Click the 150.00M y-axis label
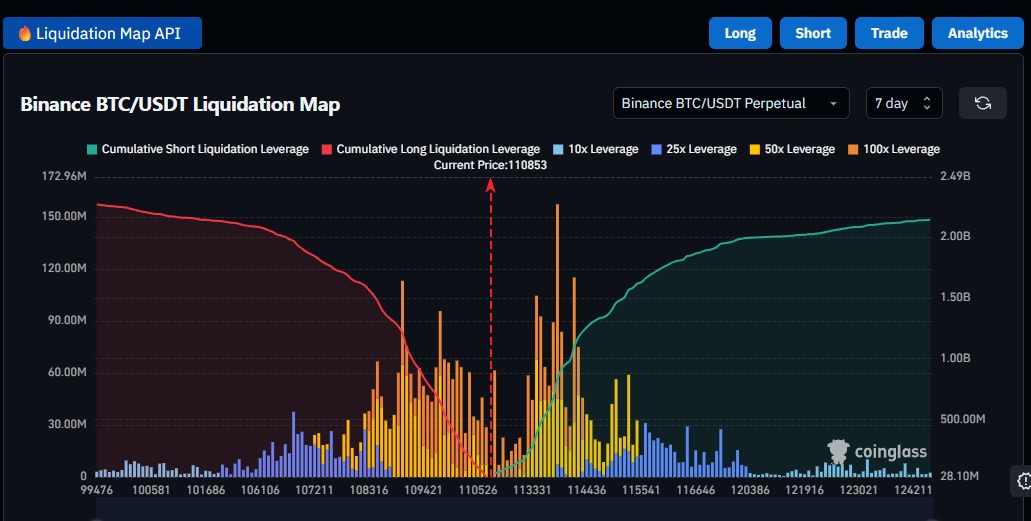Image resolution: width=1031 pixels, height=521 pixels. (x=64, y=216)
